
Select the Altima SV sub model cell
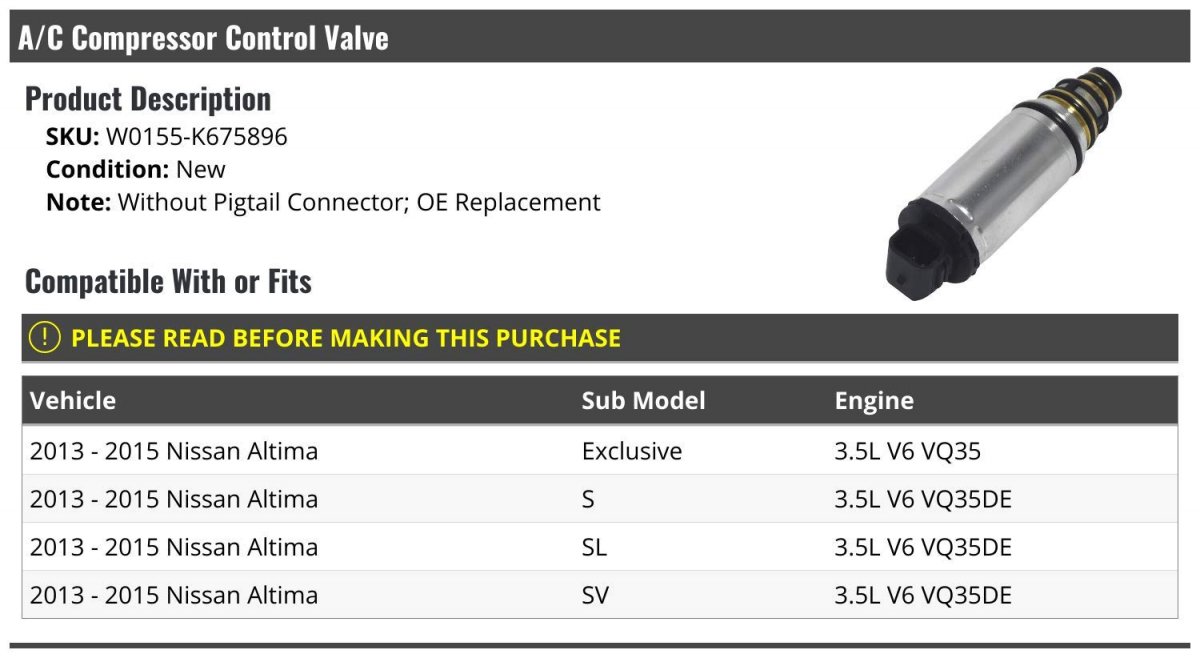595,595
